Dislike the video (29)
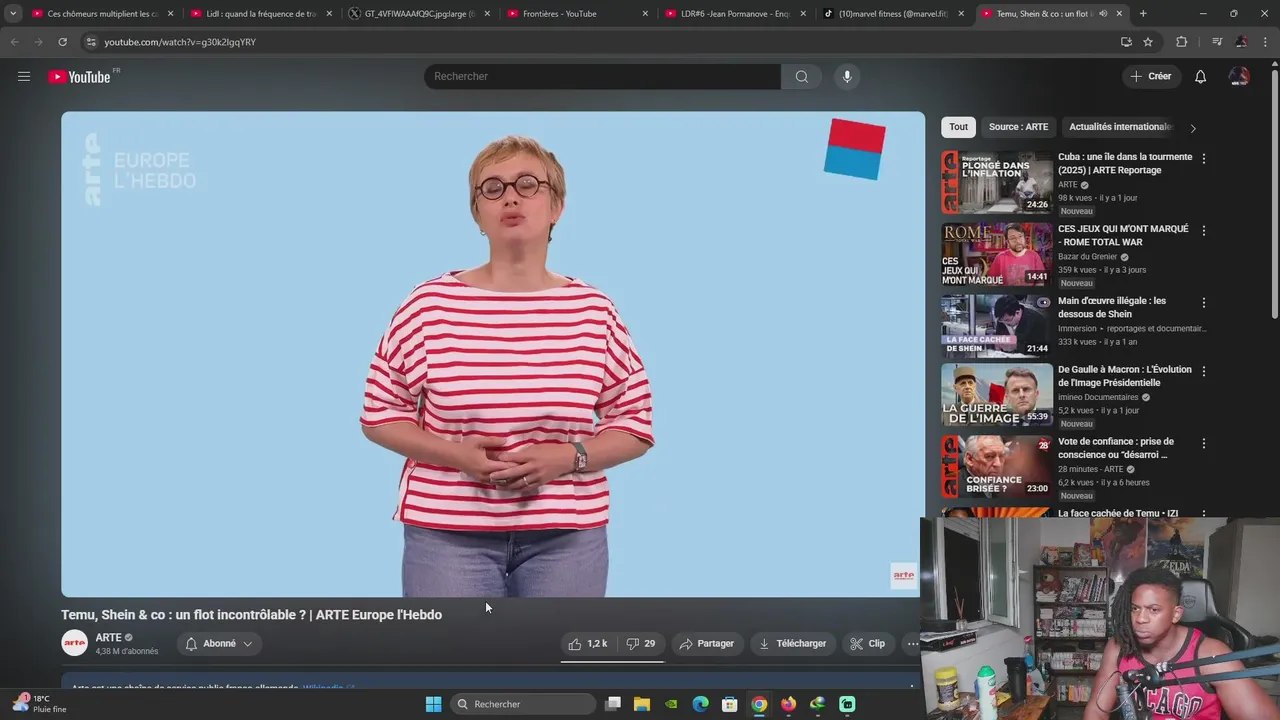The image size is (1280, 720). pos(641,643)
